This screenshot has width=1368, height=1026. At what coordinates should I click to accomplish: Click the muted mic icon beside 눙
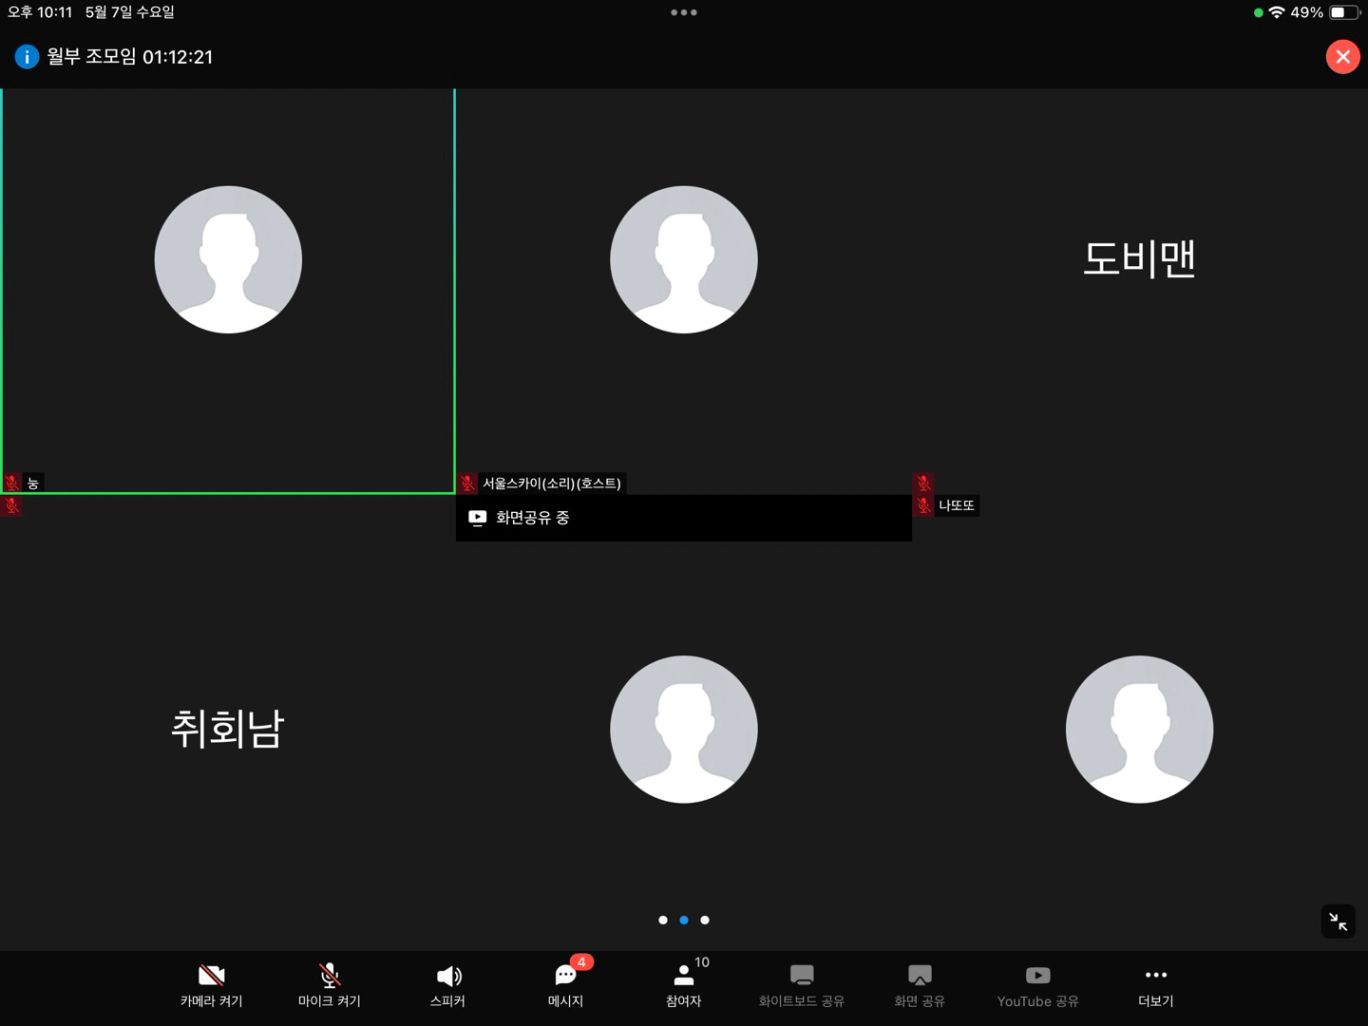coord(12,483)
